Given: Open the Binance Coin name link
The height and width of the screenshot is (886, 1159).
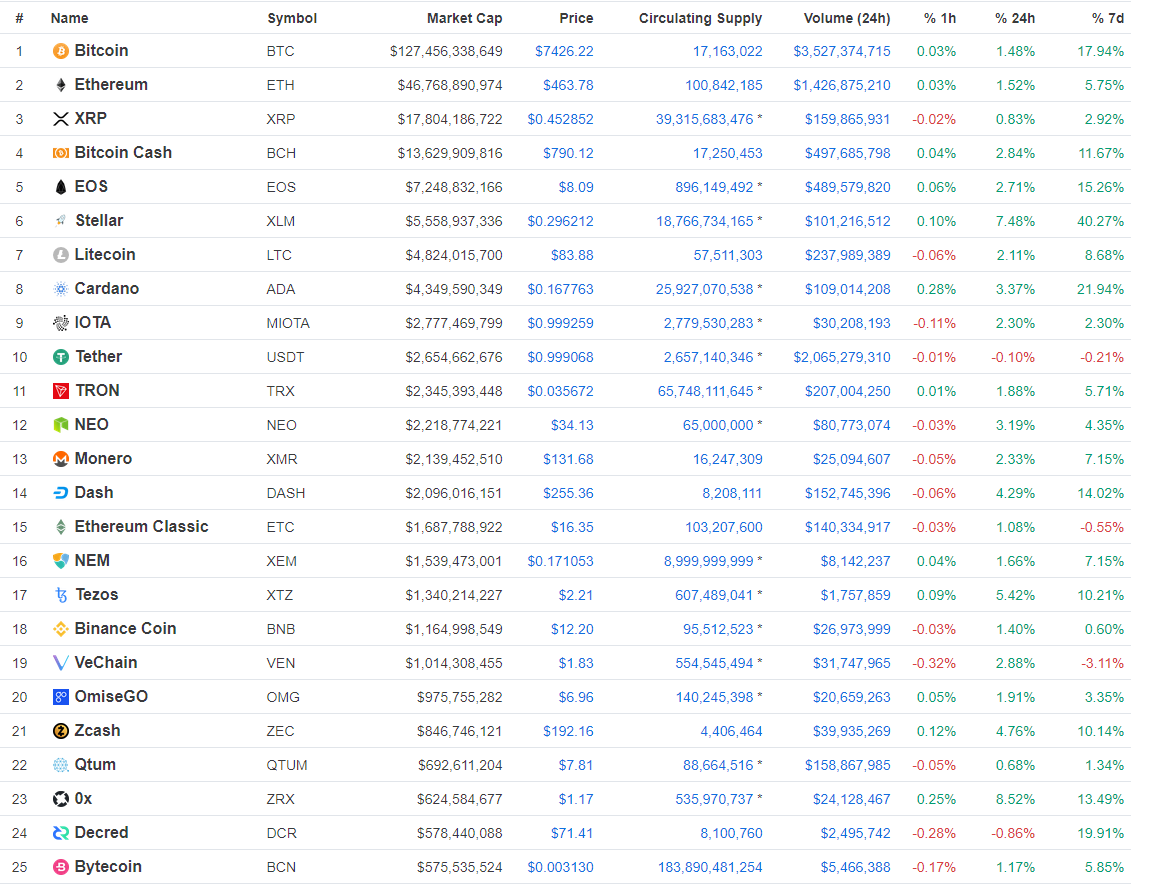Looking at the screenshot, I should point(125,629).
